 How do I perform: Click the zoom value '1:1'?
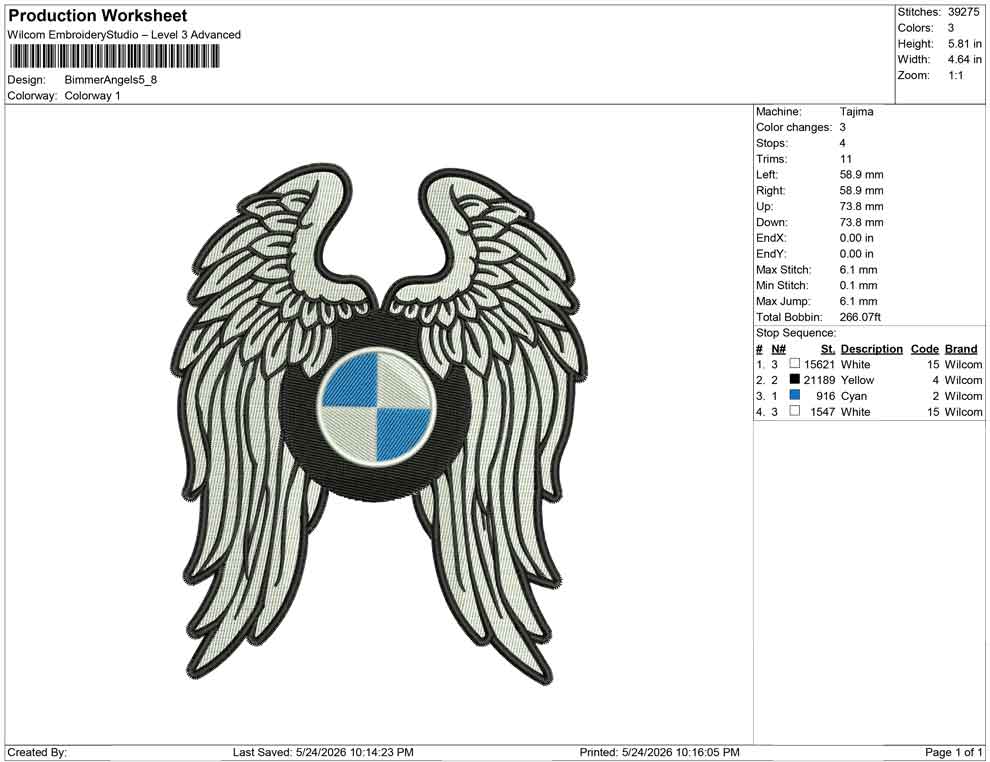click(956, 75)
